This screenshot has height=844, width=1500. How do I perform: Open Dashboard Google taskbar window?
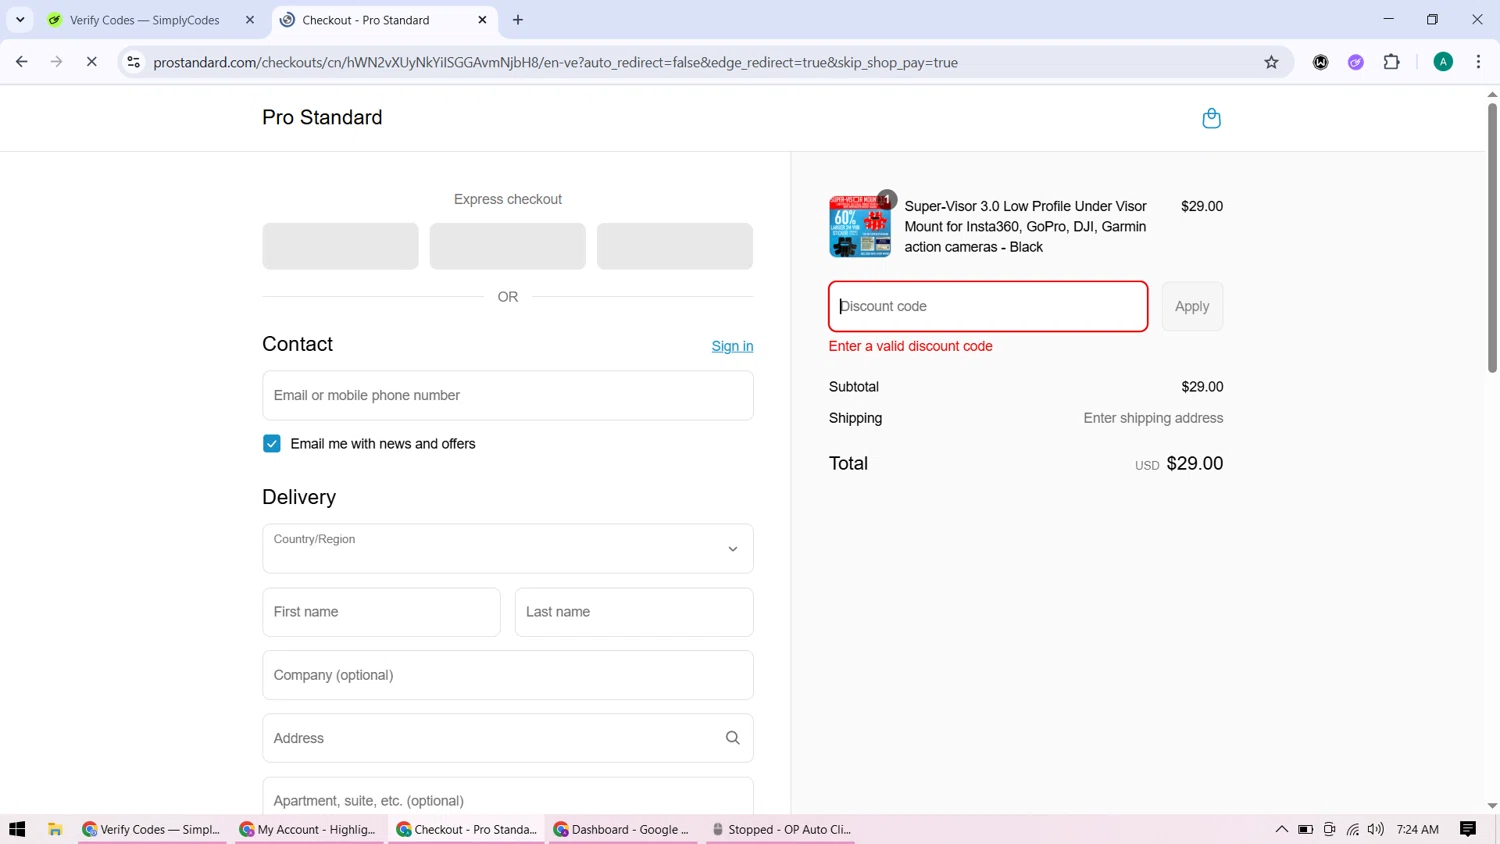(622, 829)
